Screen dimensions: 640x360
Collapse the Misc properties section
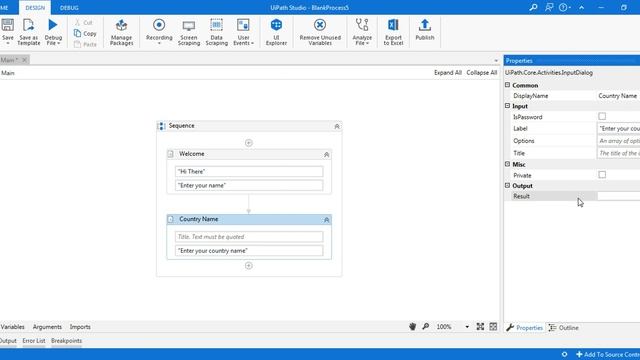click(x=507, y=164)
